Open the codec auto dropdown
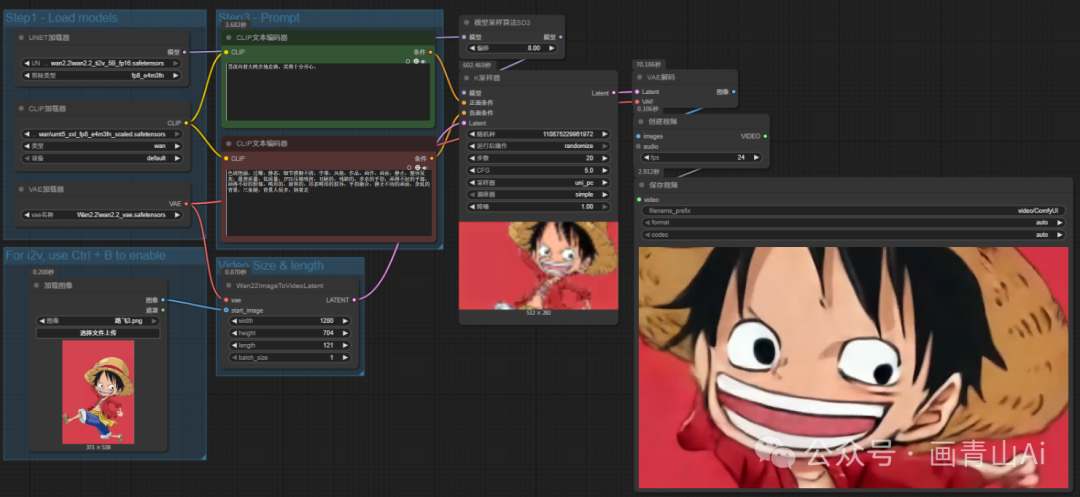1080x497 pixels. click(x=853, y=235)
